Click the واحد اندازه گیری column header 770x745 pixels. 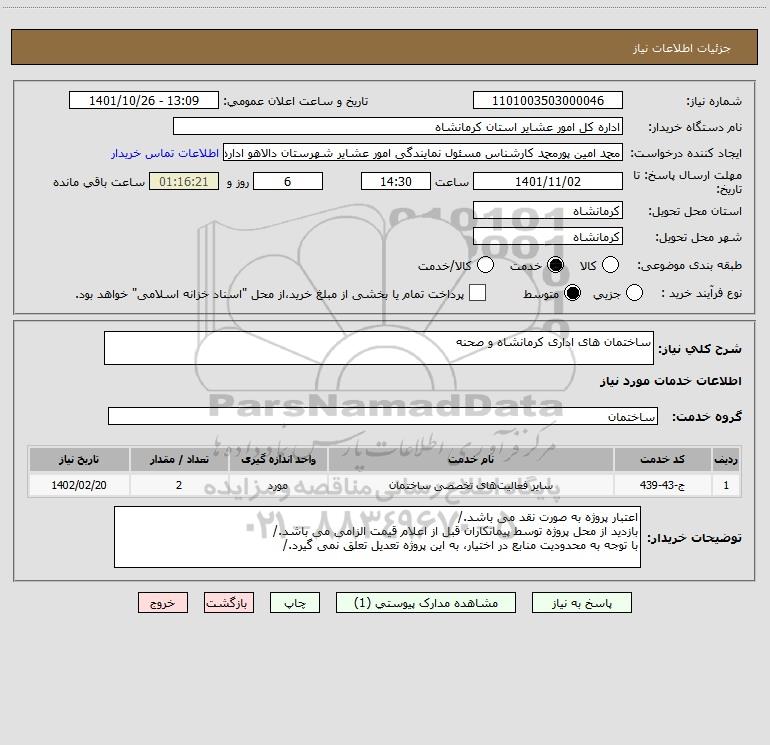pos(278,459)
